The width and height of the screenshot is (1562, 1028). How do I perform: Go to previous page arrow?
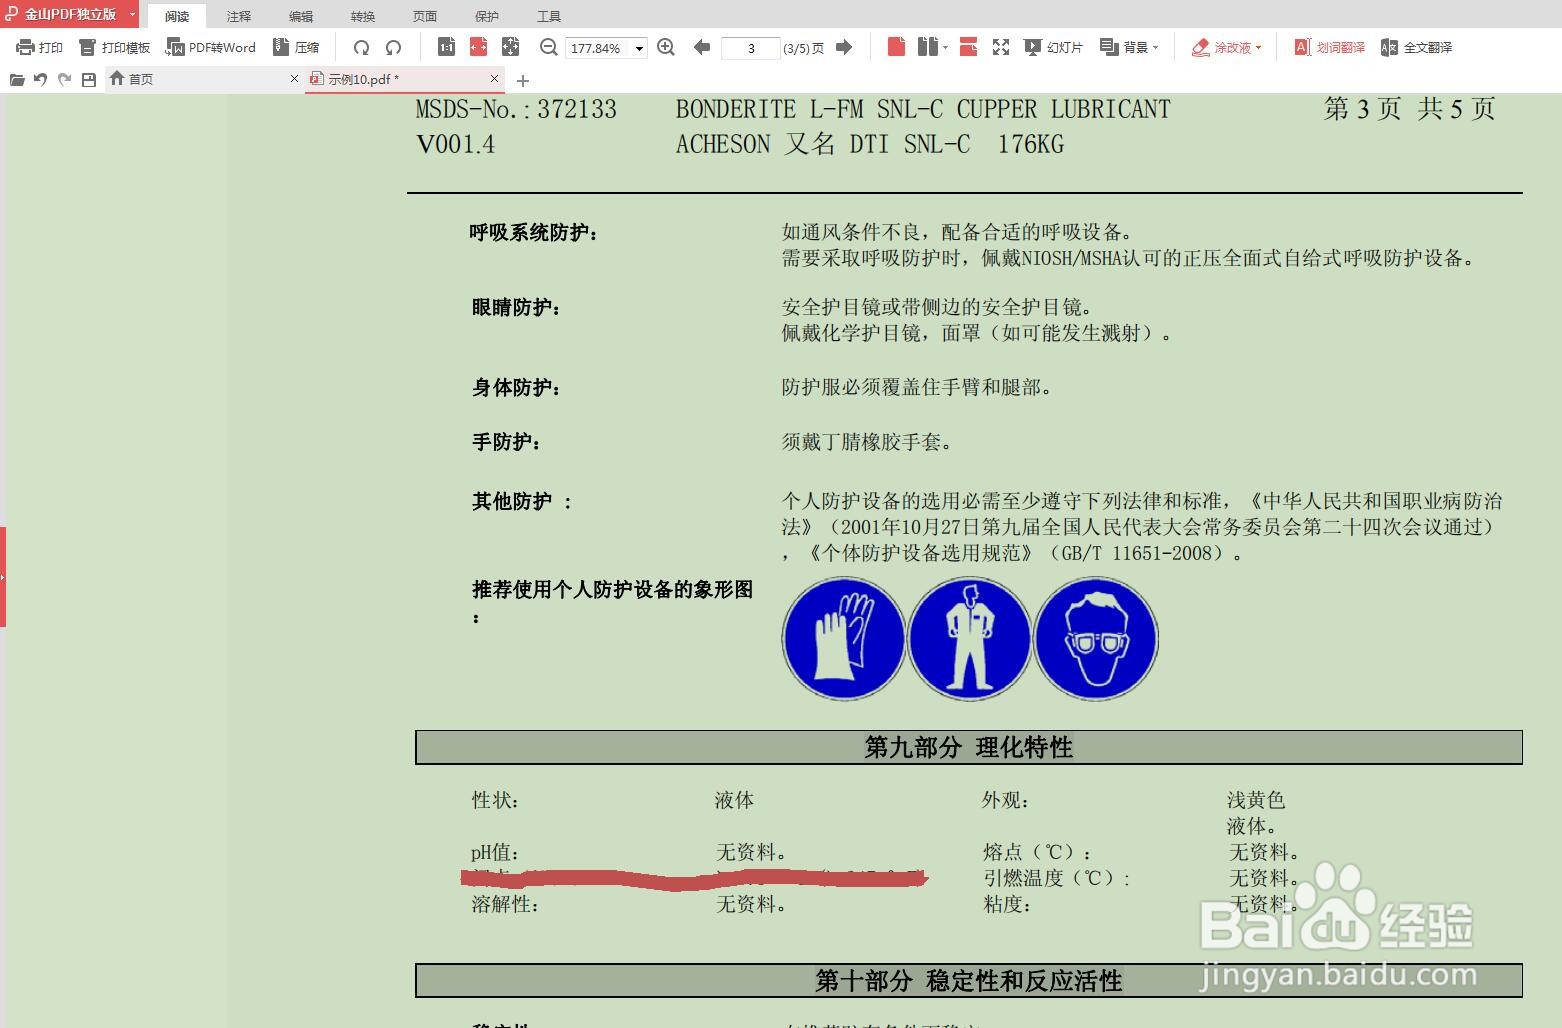702,47
